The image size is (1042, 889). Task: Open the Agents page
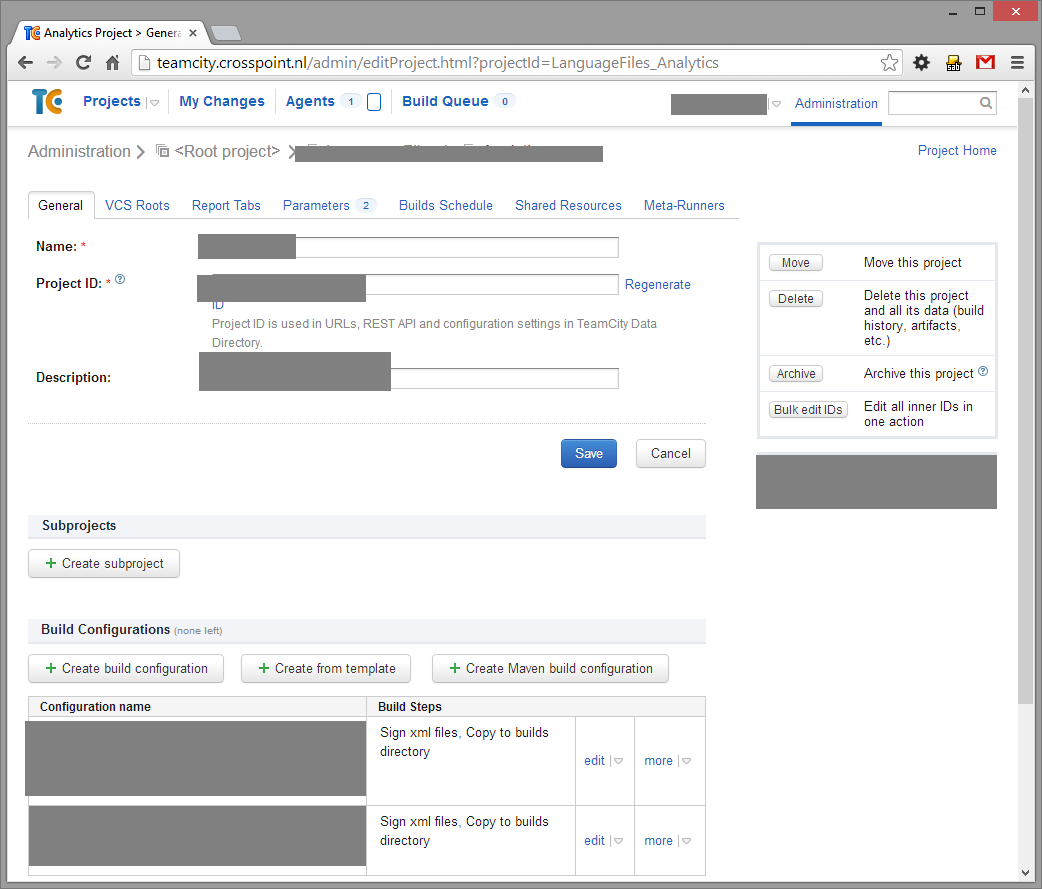click(310, 101)
